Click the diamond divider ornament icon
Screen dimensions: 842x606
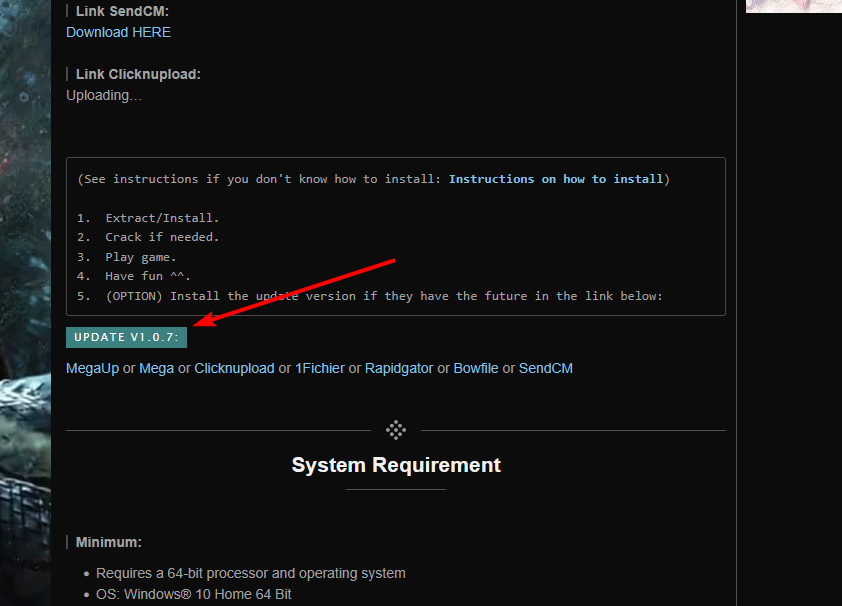click(396, 430)
